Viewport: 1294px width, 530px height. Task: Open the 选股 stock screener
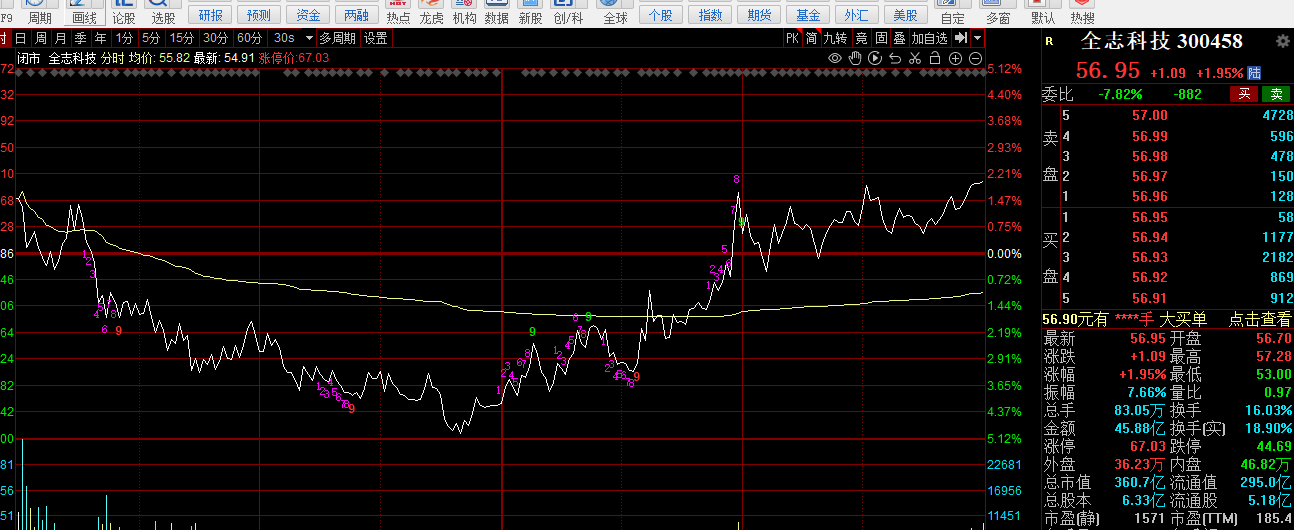162,12
